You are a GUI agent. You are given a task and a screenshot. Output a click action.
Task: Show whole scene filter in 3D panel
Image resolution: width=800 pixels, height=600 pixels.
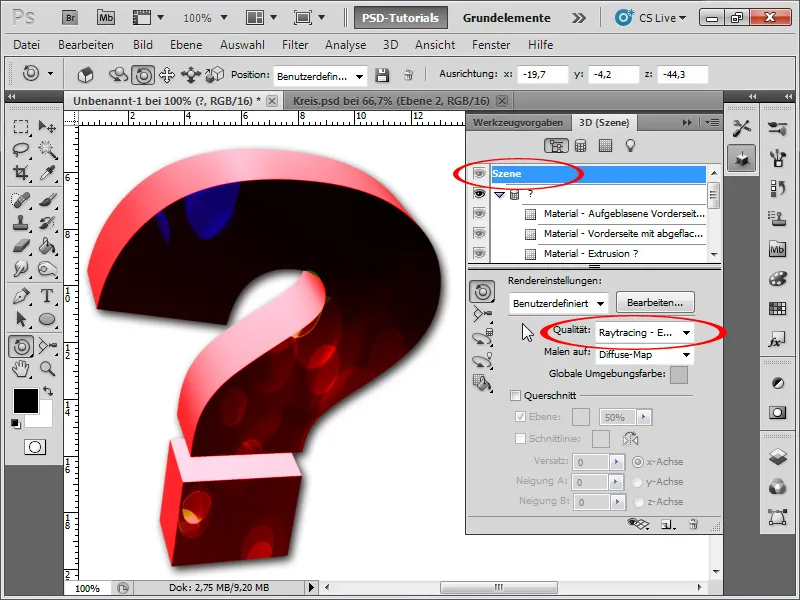pos(556,146)
